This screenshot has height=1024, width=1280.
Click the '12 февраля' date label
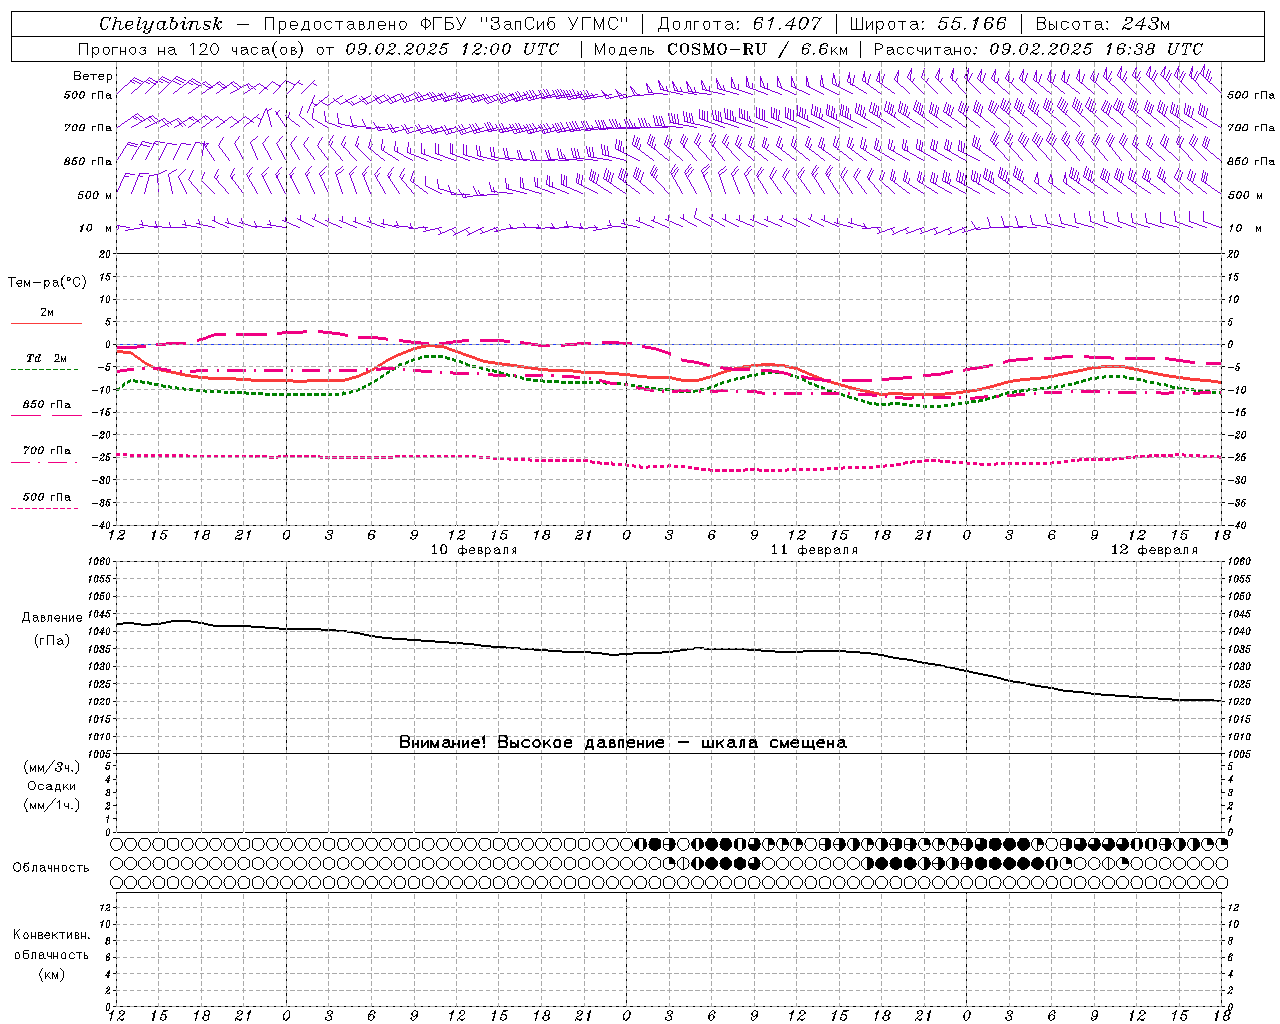click(x=1154, y=550)
